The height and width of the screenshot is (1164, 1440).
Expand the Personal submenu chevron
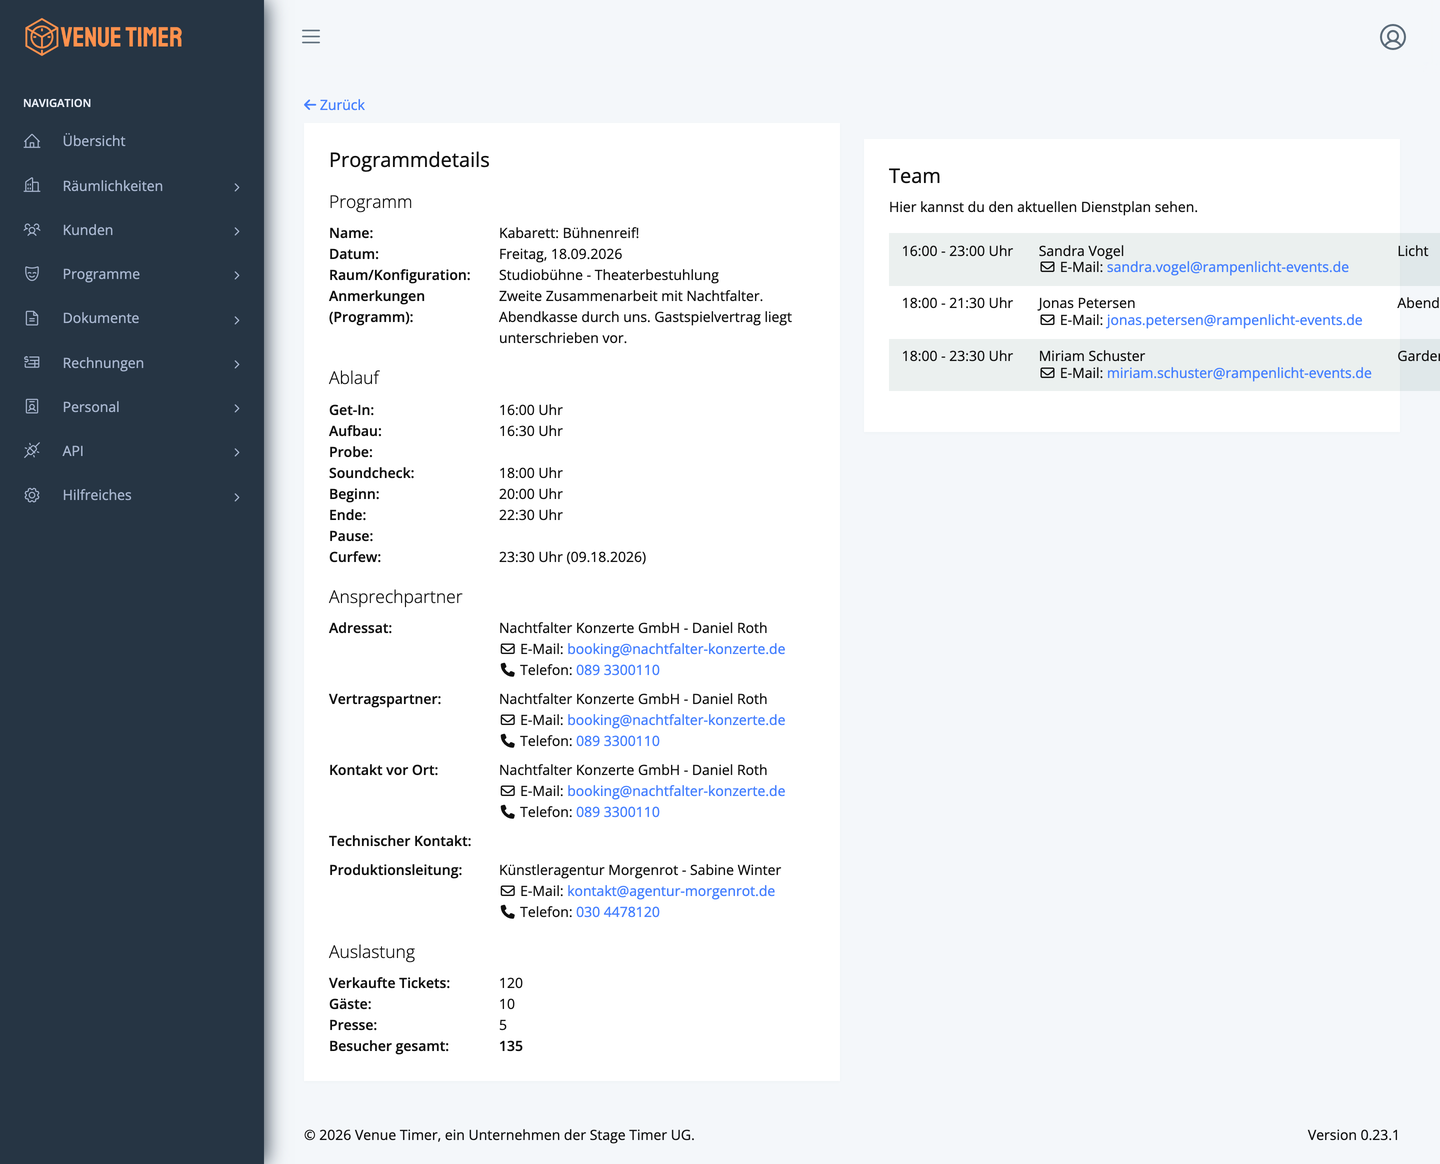point(237,408)
